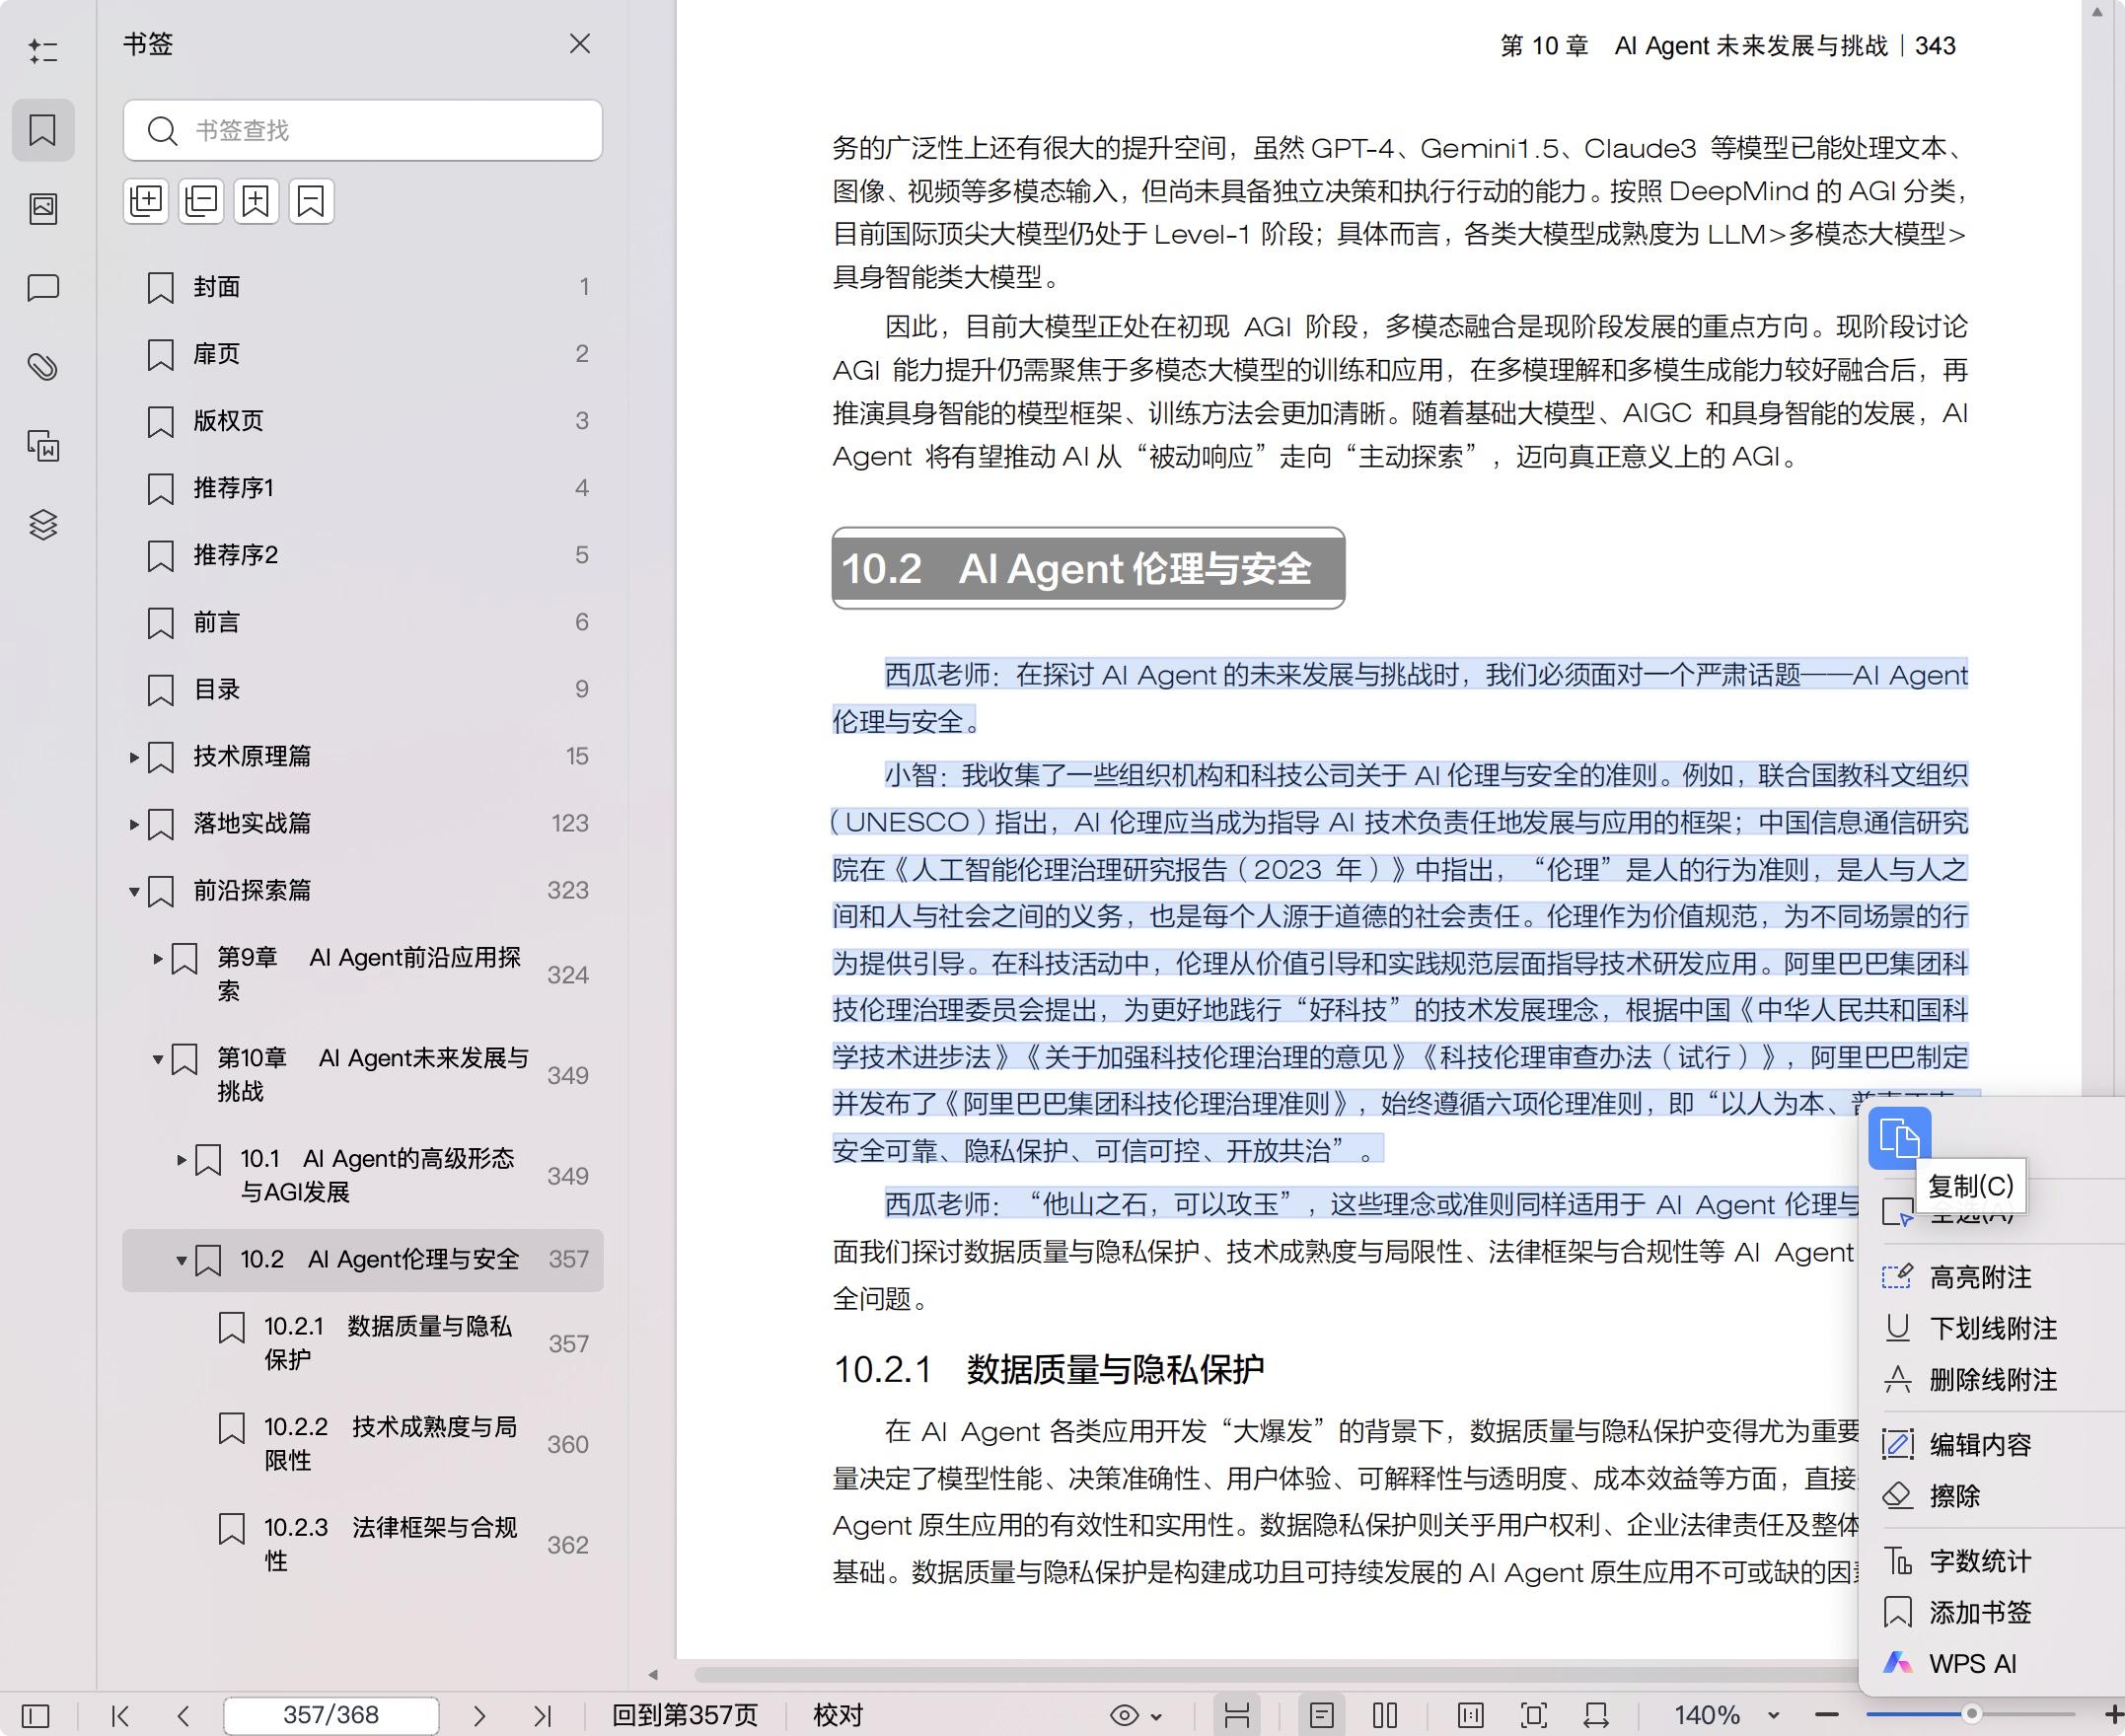This screenshot has width=2125, height=1736.
Task: Open 目录 bookmark
Action: [x=363, y=689]
